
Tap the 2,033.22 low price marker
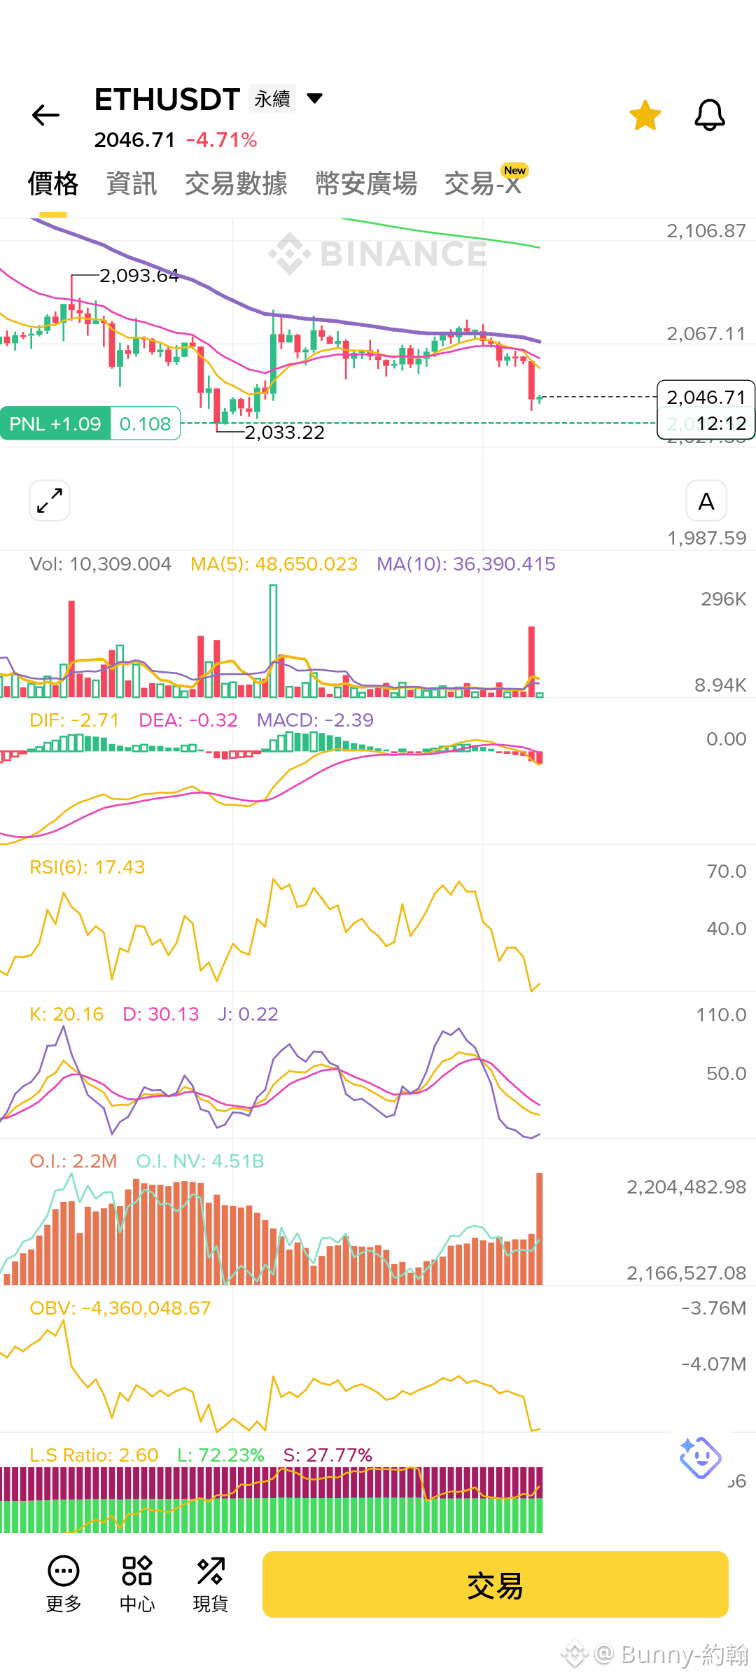click(x=284, y=433)
